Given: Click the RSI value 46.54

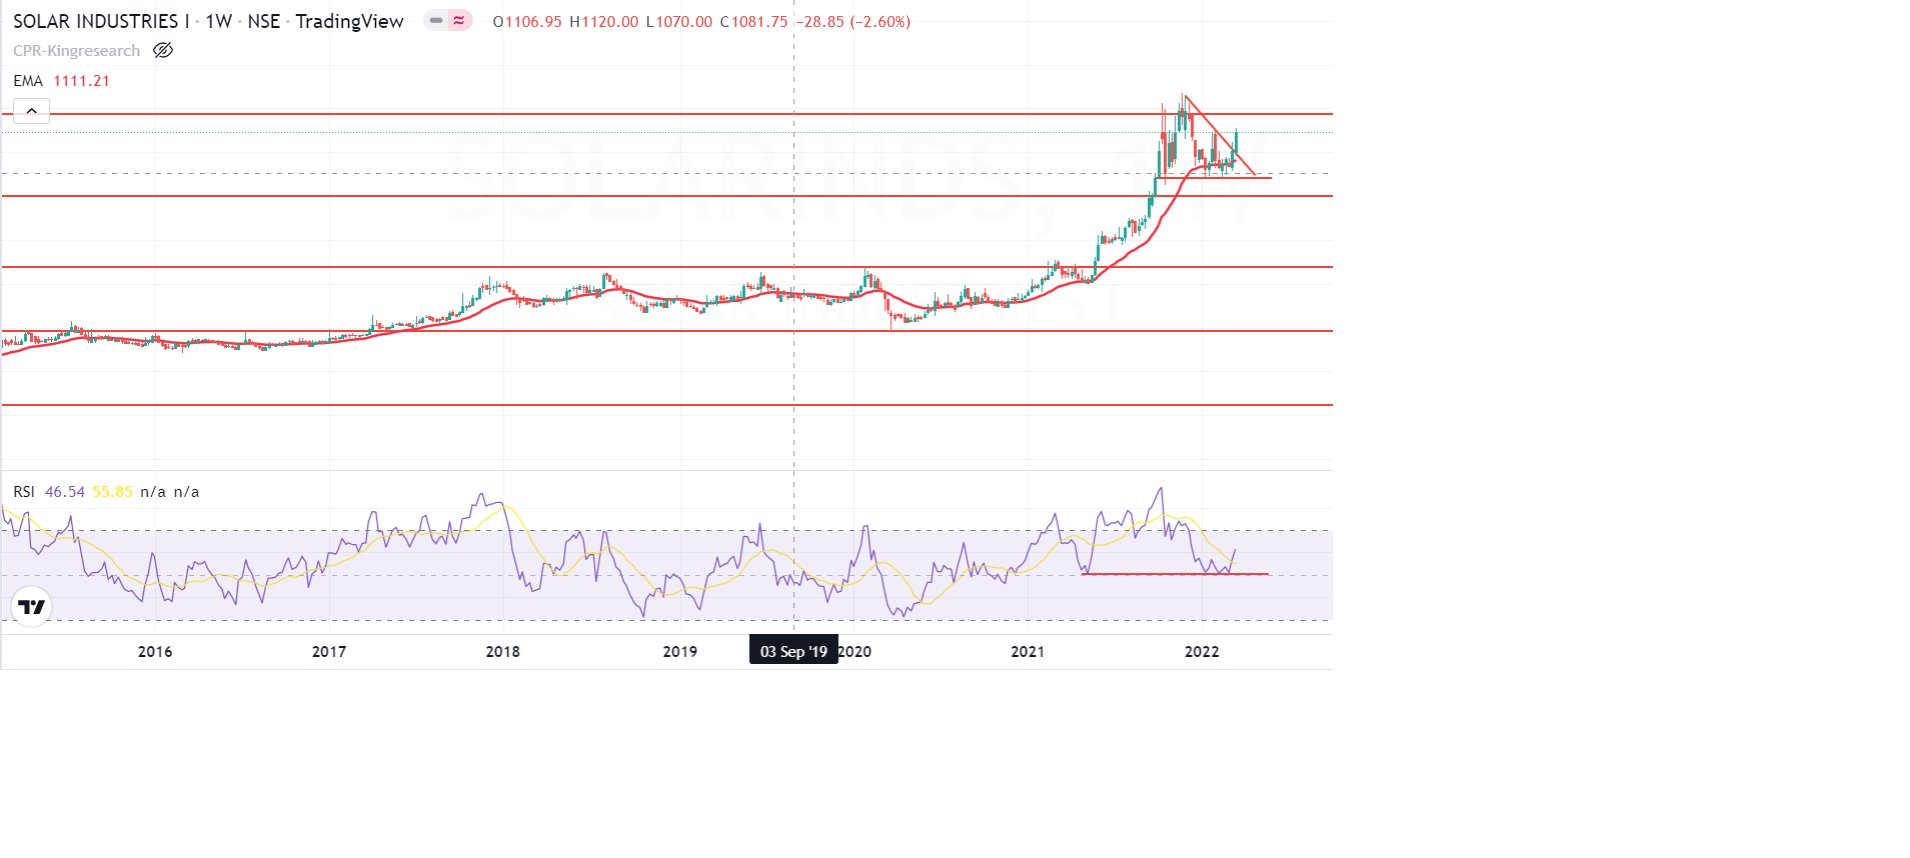Looking at the screenshot, I should click(x=65, y=492).
